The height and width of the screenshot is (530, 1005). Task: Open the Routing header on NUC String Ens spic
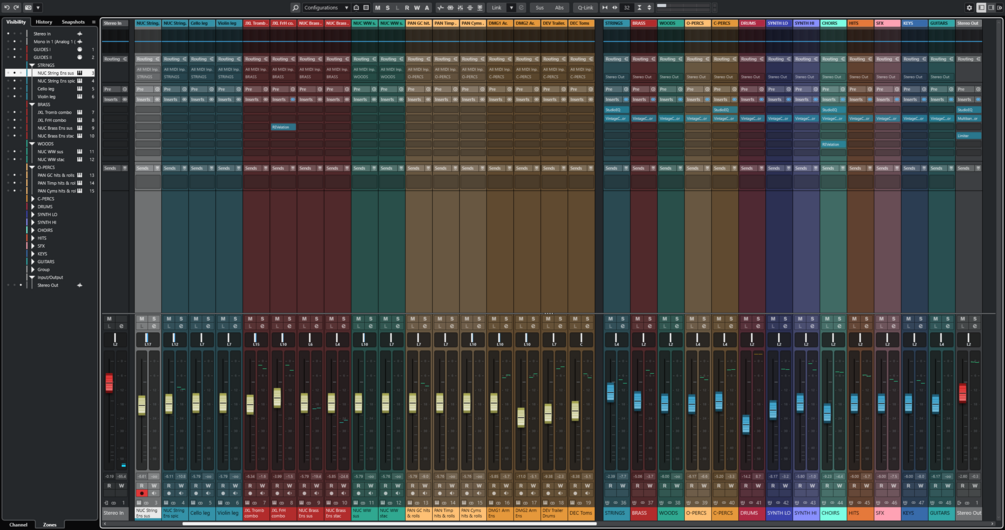(174, 59)
